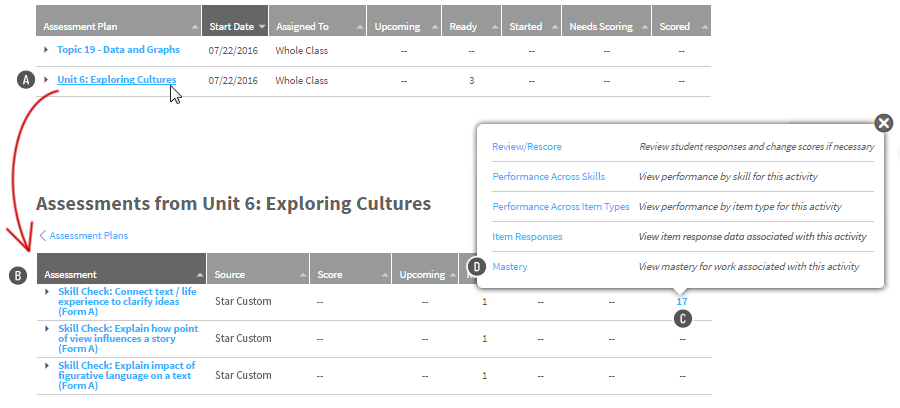Expand Skill Check: Connect text / life experience row
This screenshot has width=900, height=408.
click(x=47, y=292)
